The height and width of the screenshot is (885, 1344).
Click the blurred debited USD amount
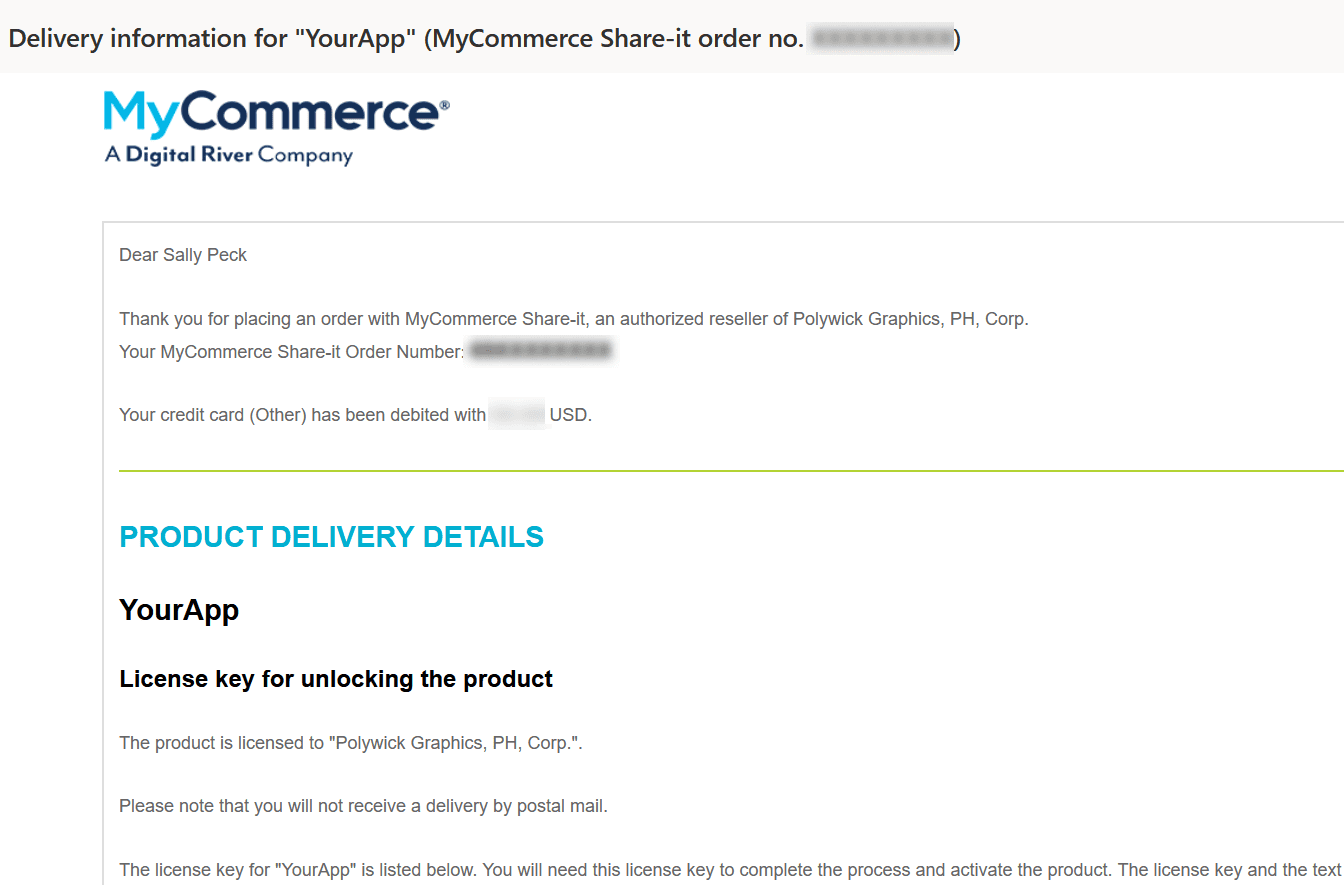(x=517, y=414)
